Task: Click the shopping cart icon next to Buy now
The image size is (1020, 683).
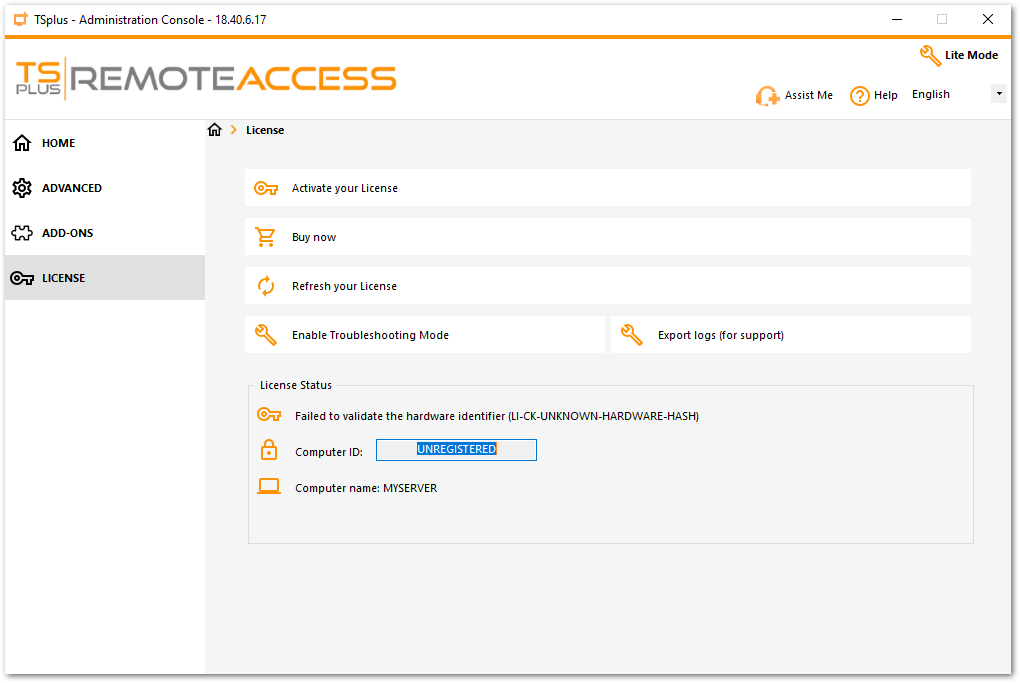Action: click(x=265, y=237)
